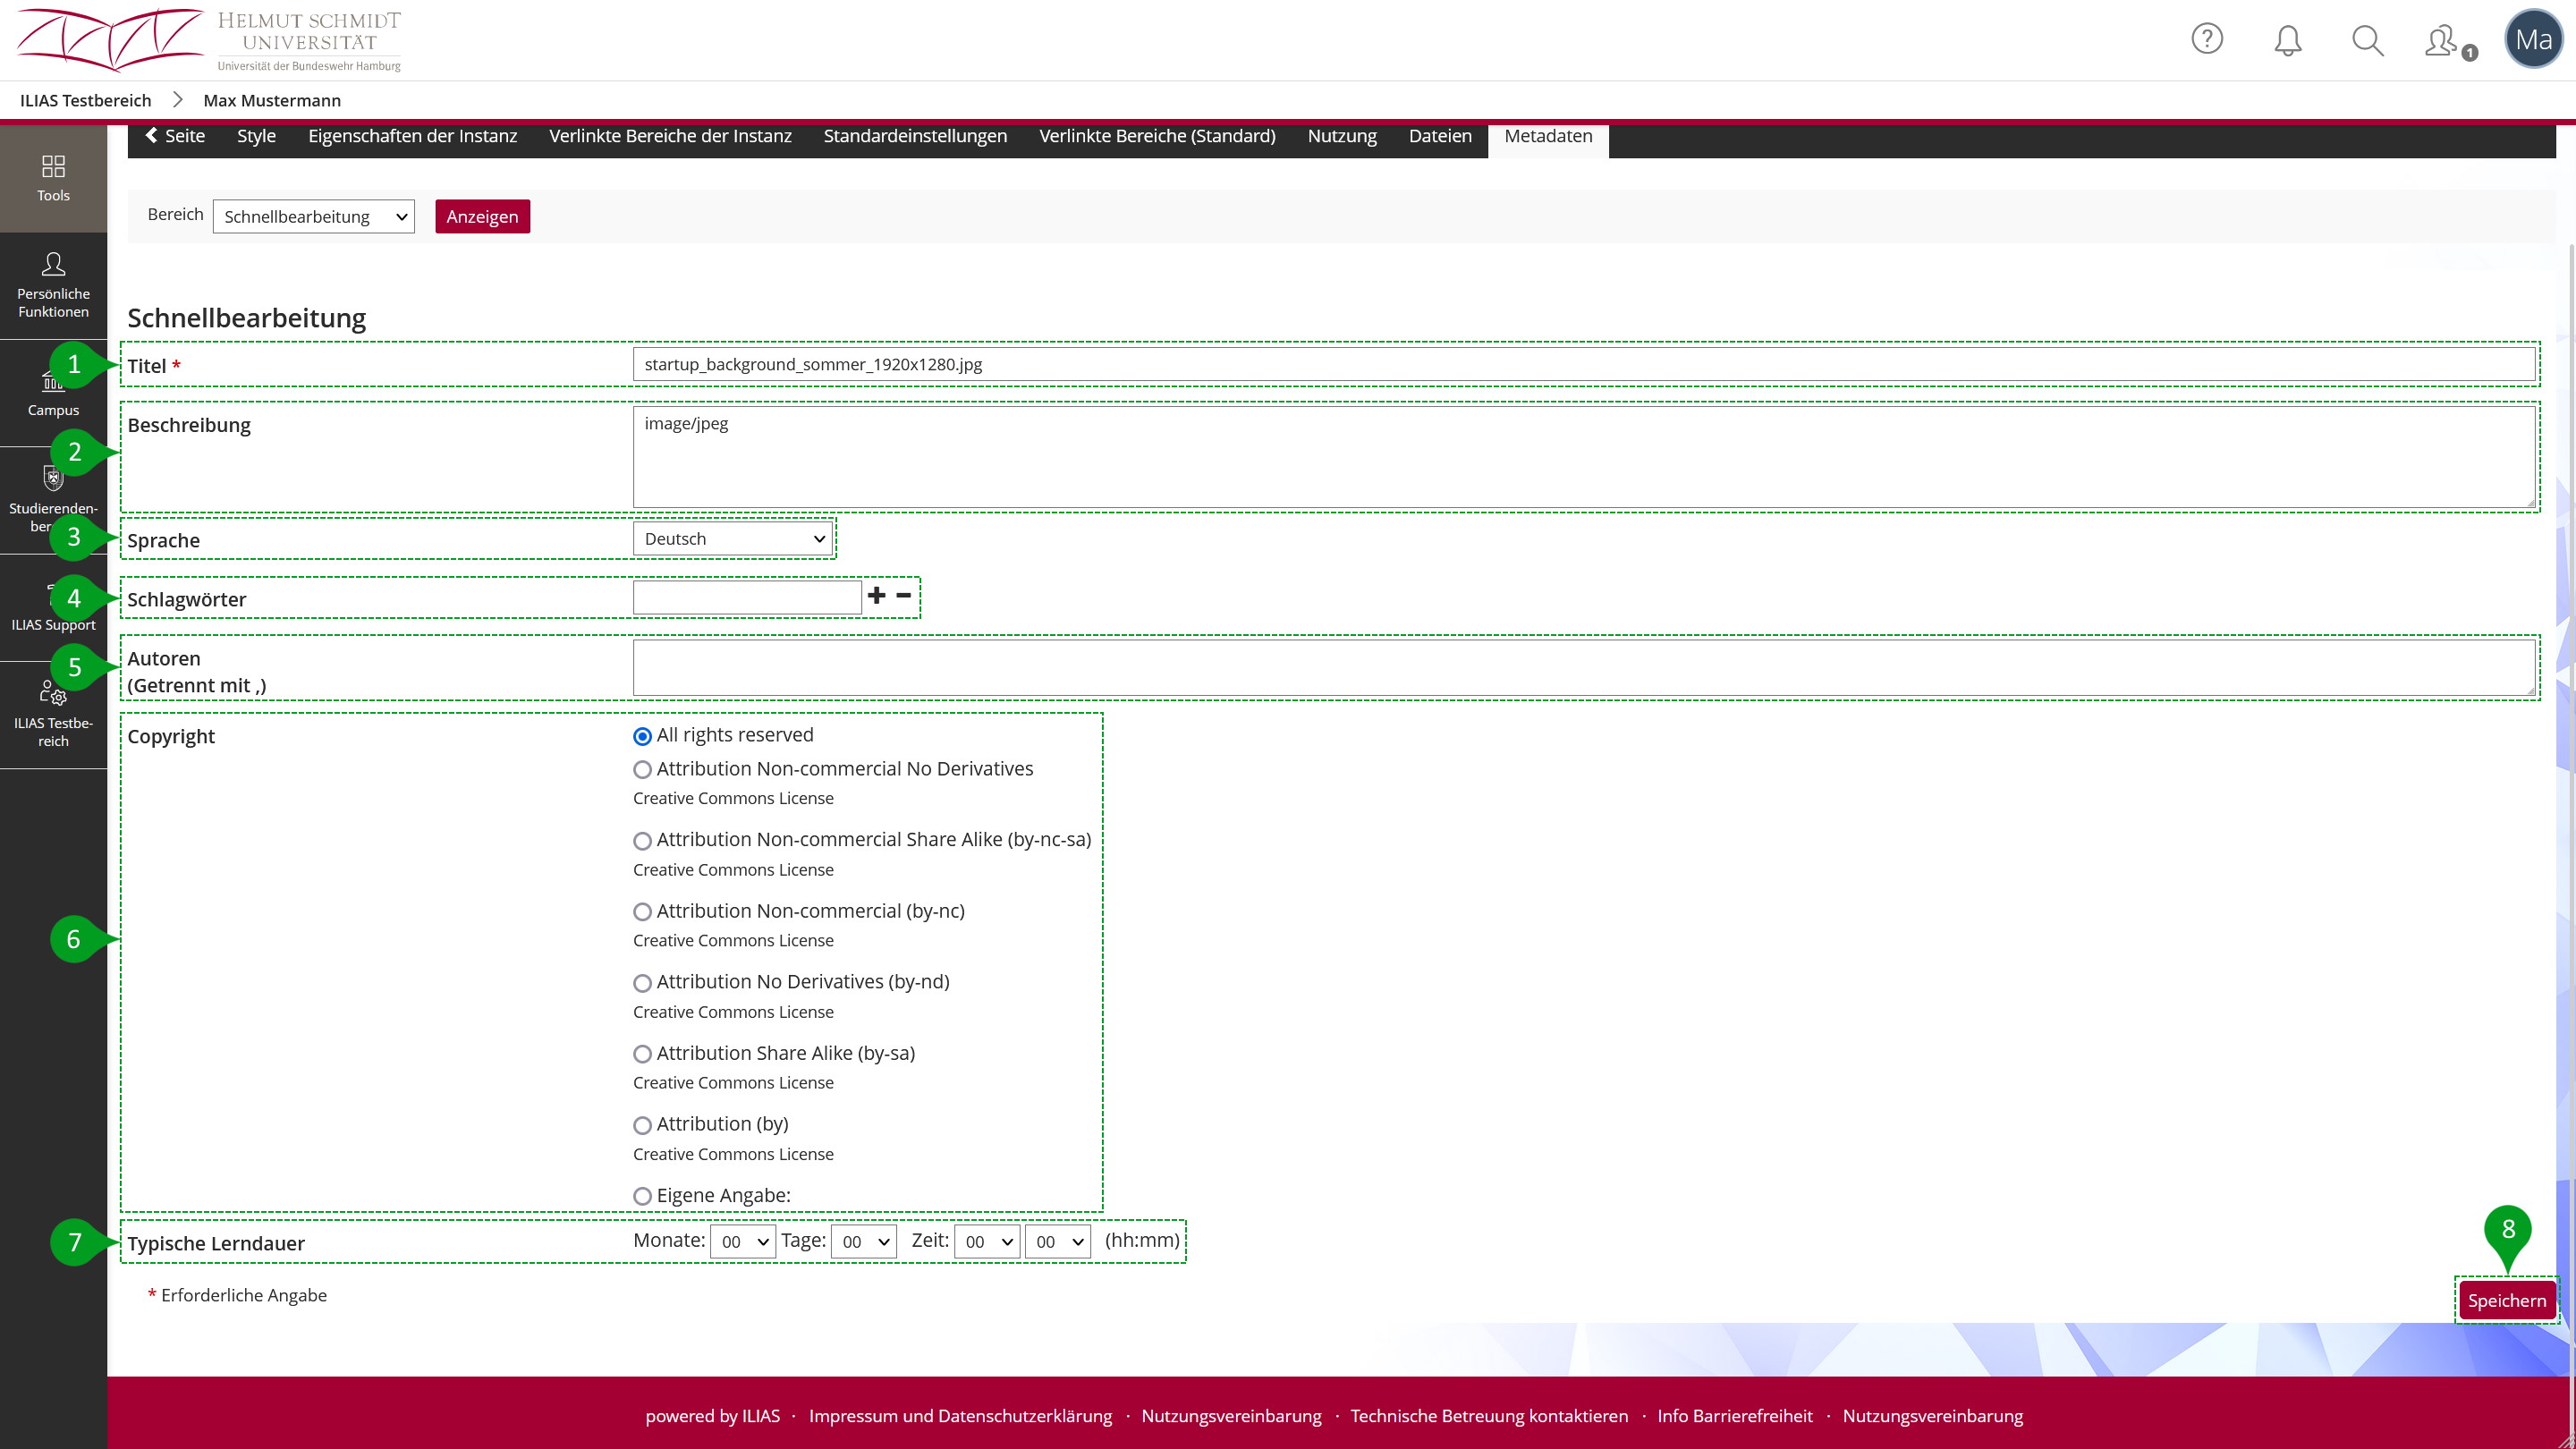
Task: Open the notifications bell icon
Action: (2288, 40)
